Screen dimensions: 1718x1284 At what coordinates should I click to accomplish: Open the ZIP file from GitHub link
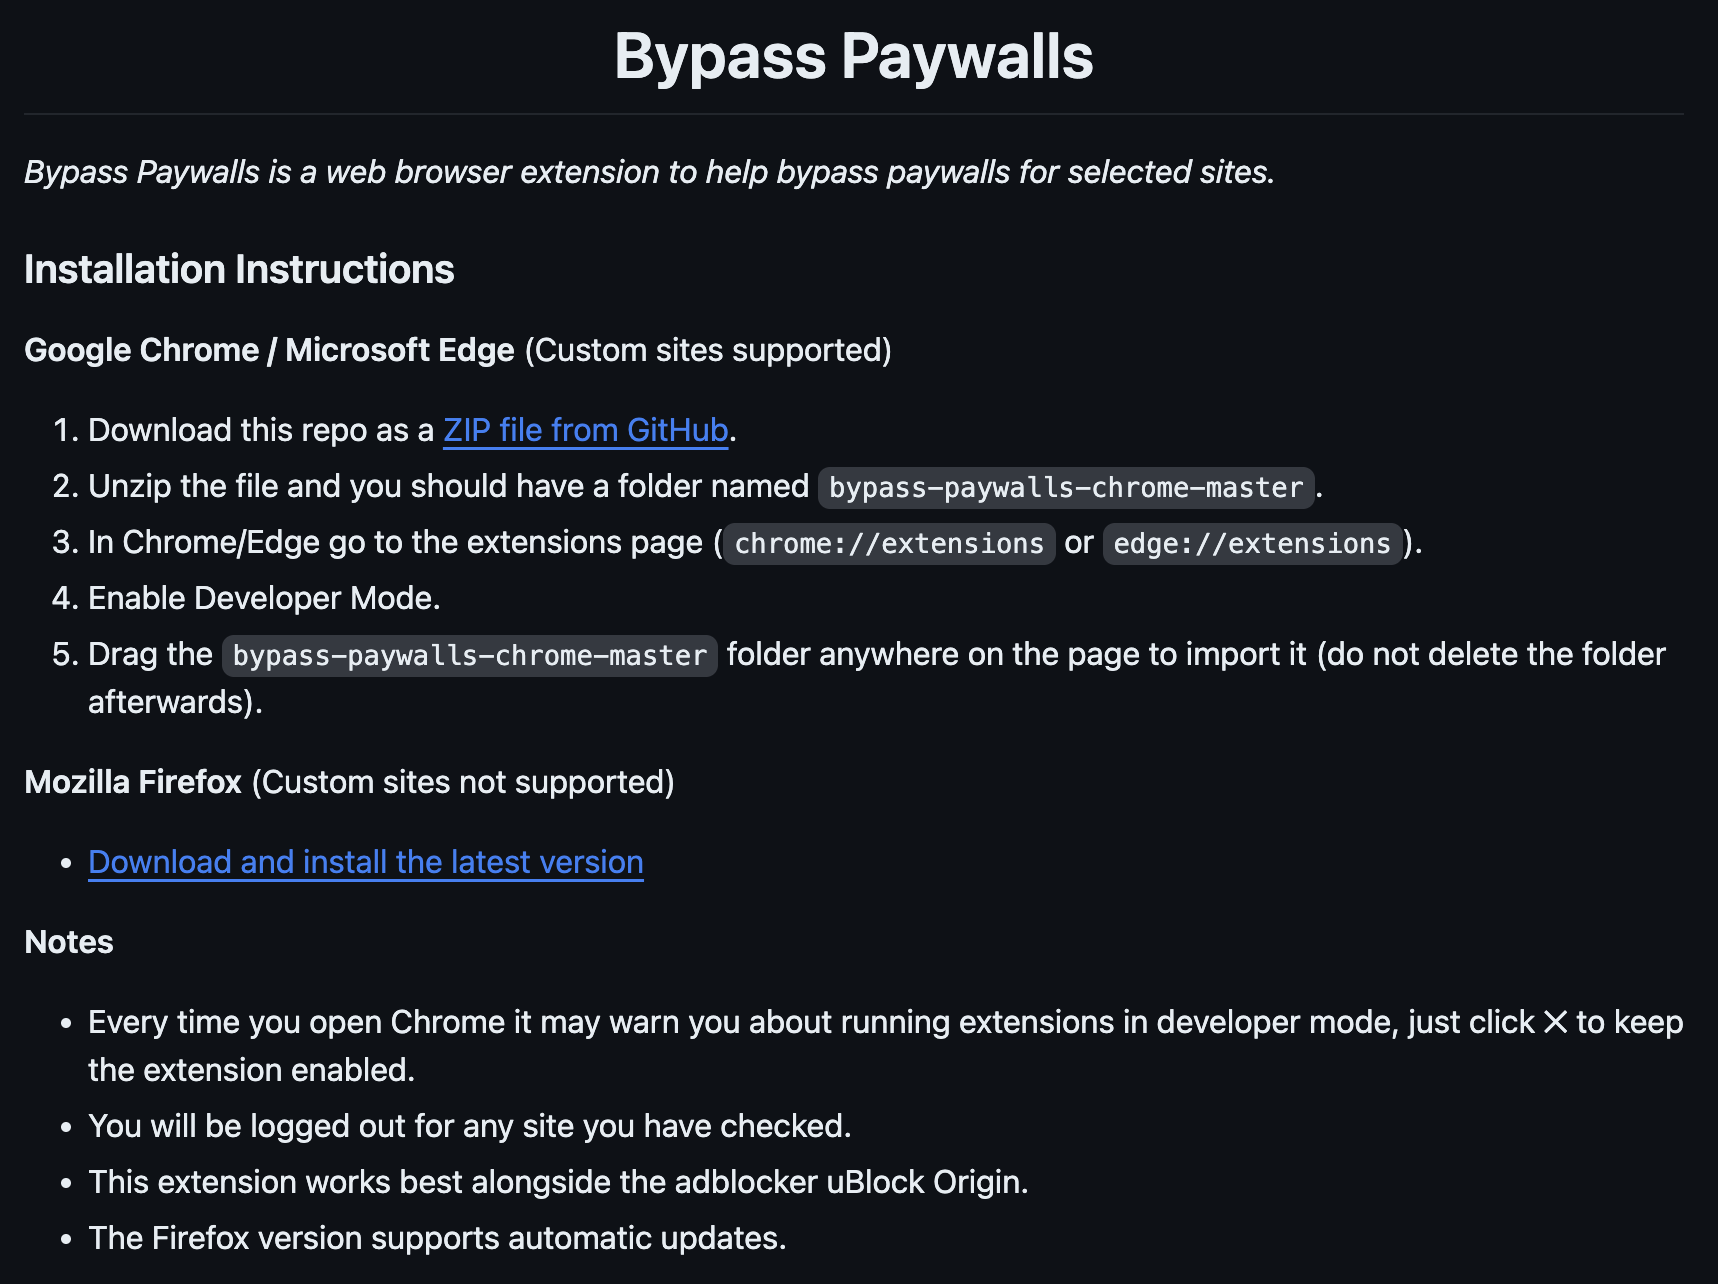point(585,430)
